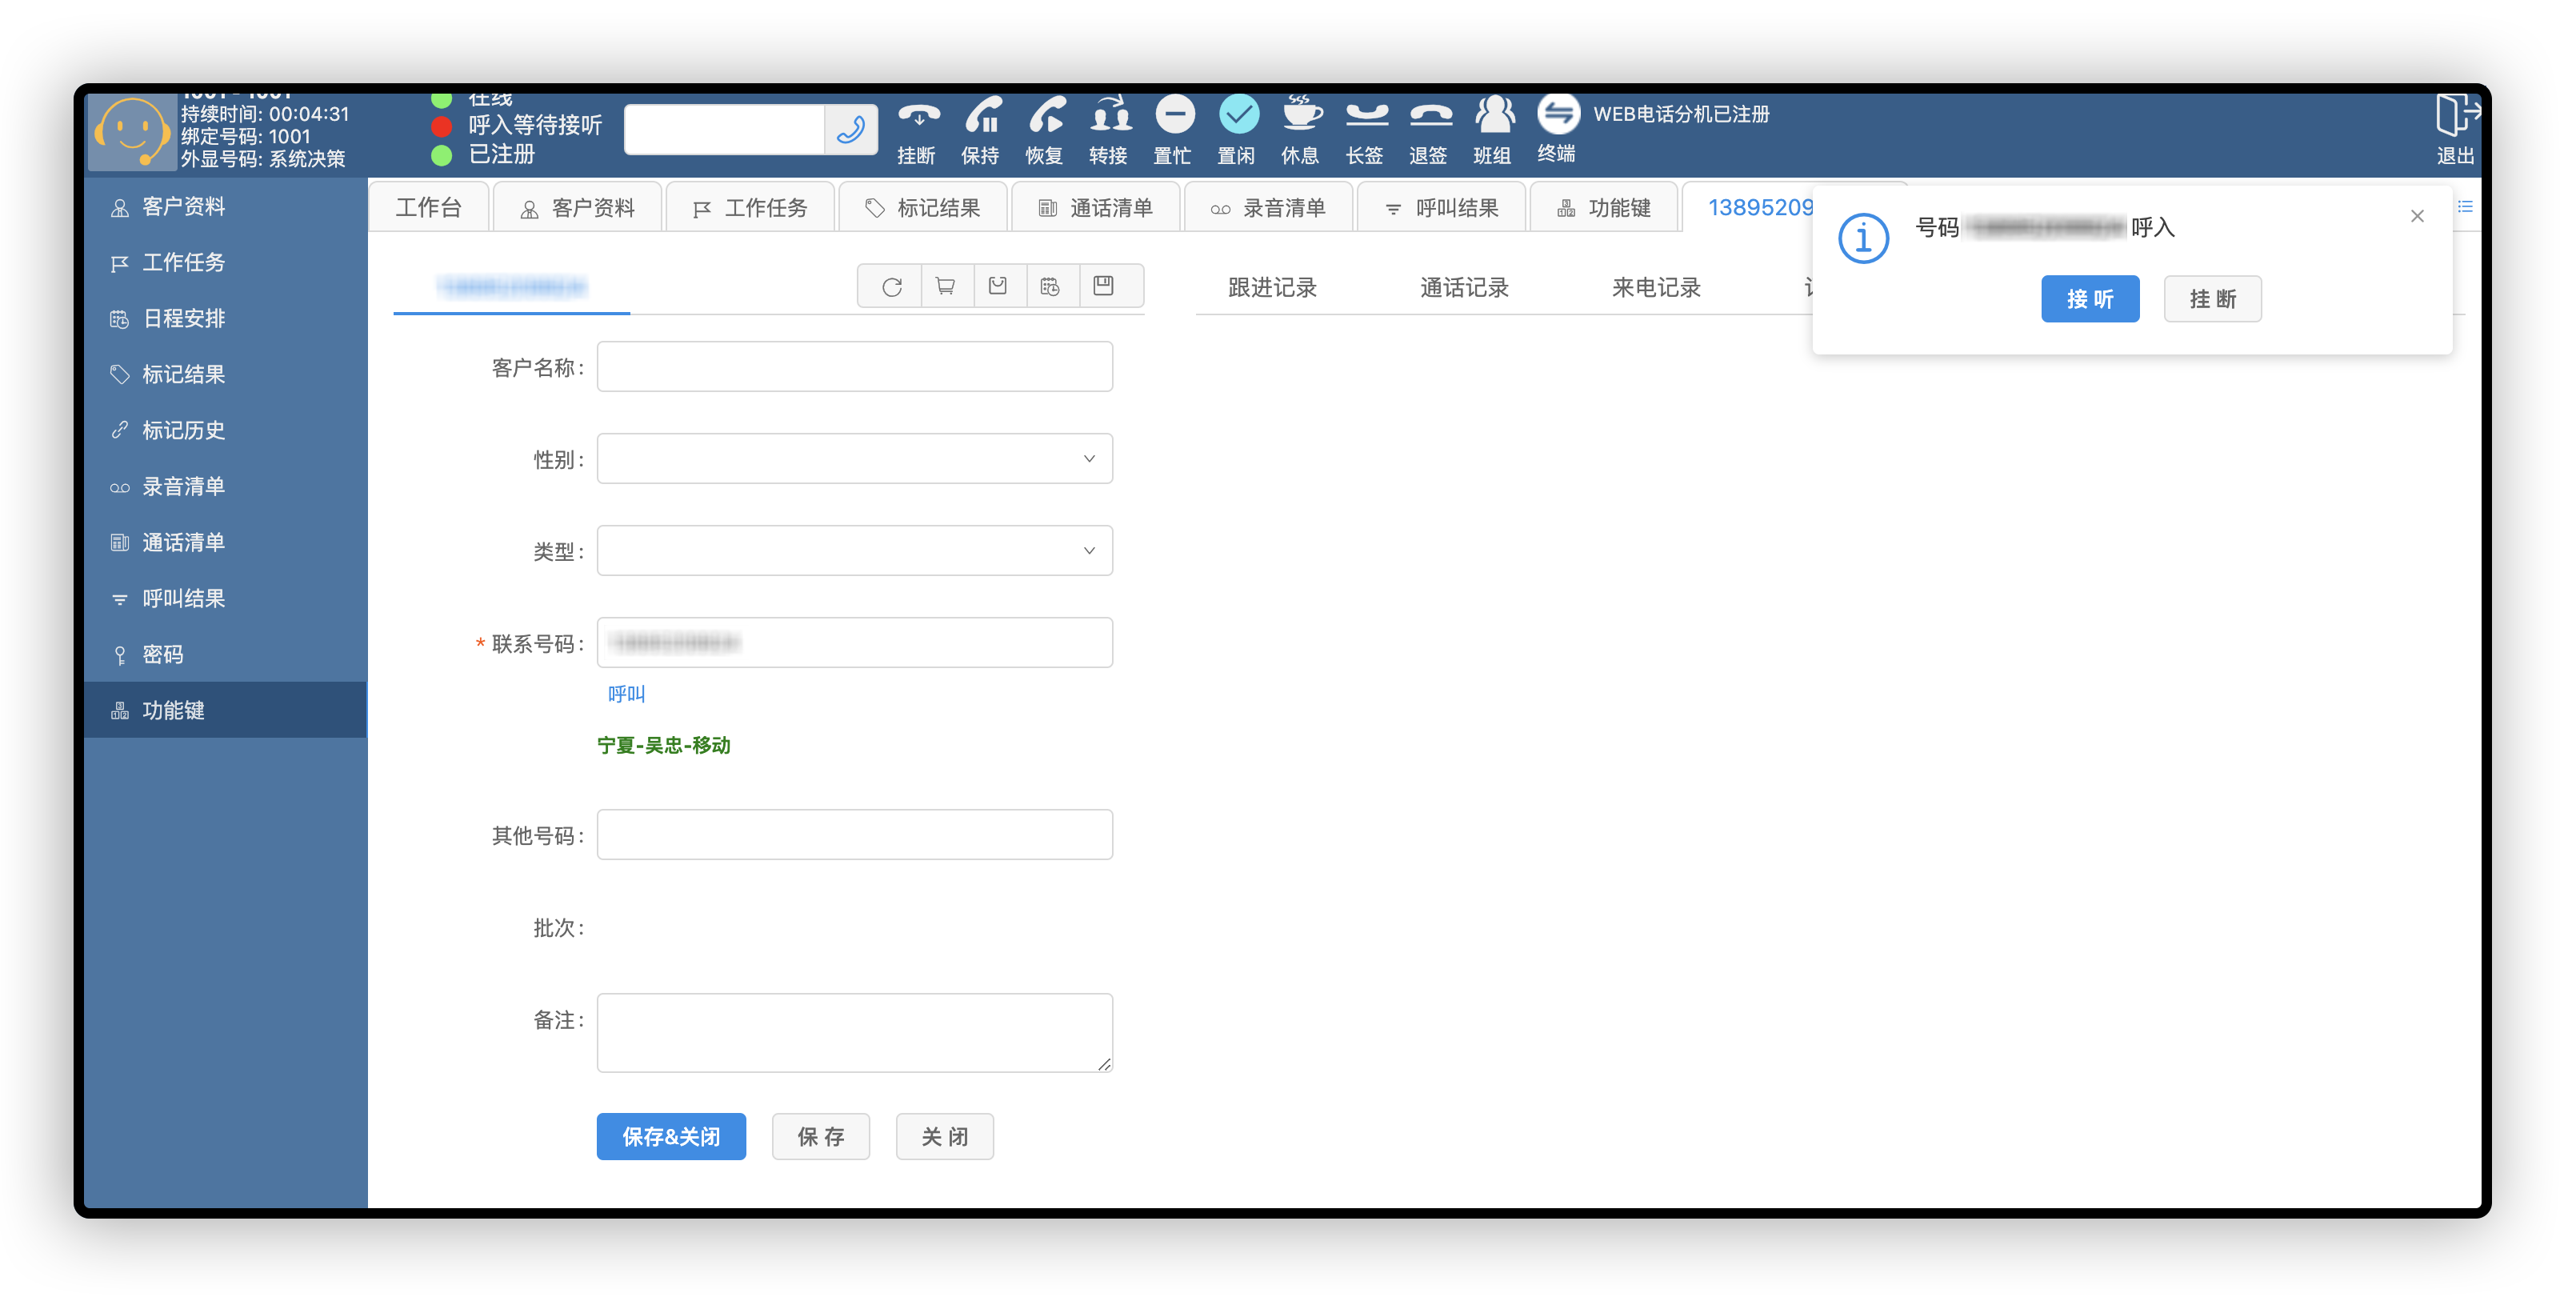Click the refresh icon in customer toolbar
This screenshot has height=1301, width=2576.
(x=891, y=288)
